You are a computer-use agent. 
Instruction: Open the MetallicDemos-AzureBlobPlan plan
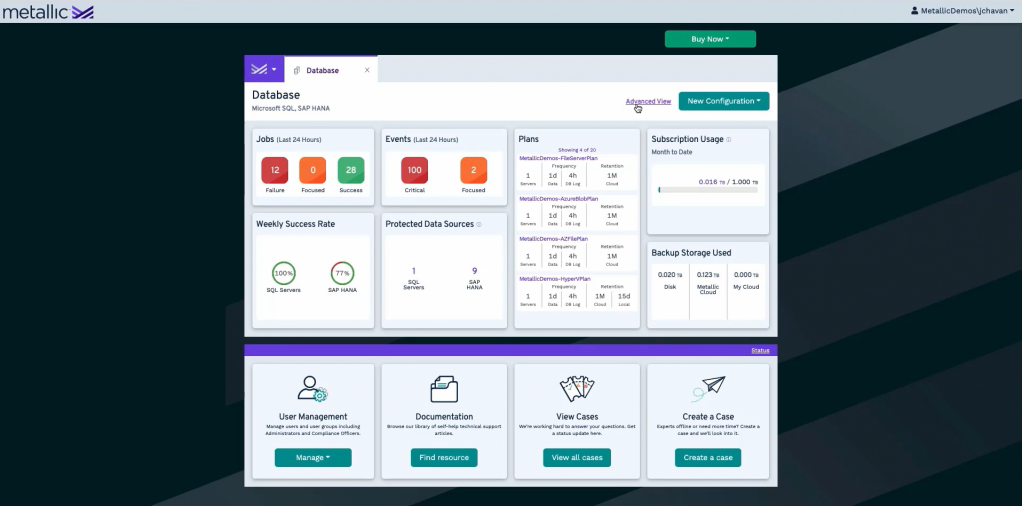[559, 199]
